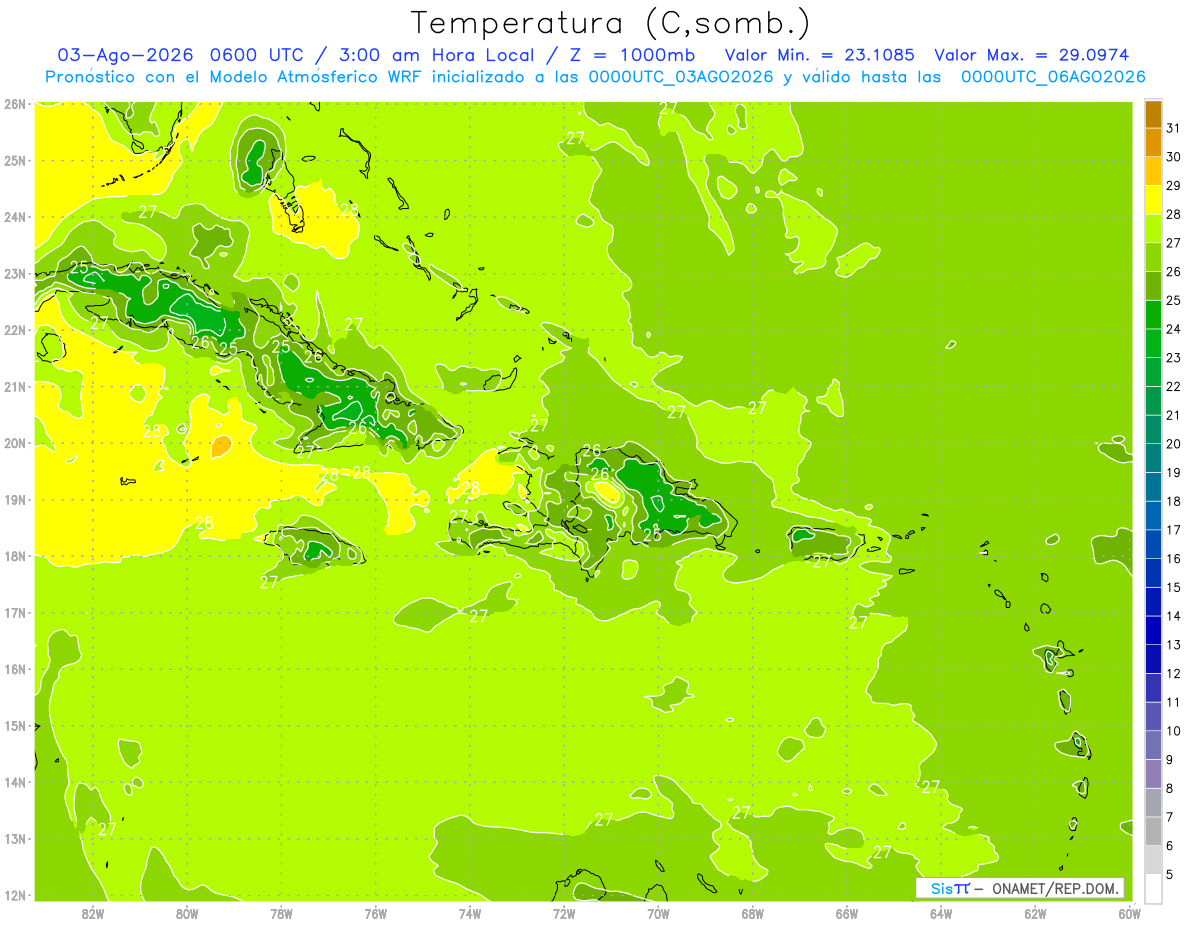This screenshot has width=1200, height=927.
Task: Click the orange color bar segment between 29 and 30
Action: [1153, 171]
